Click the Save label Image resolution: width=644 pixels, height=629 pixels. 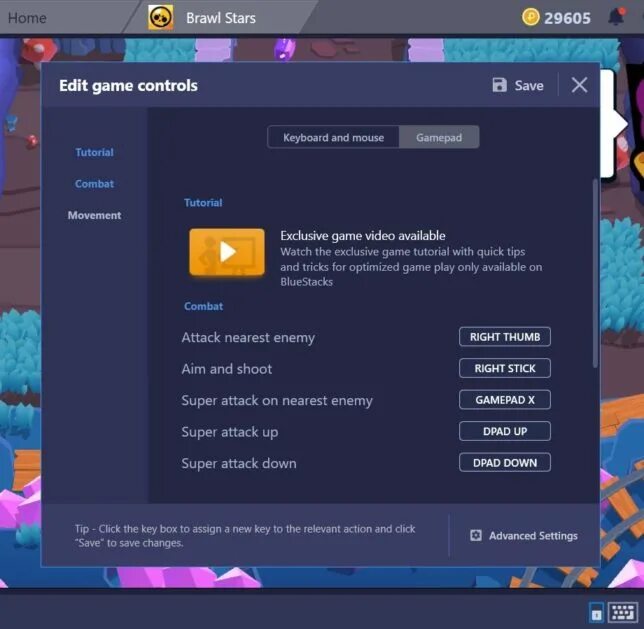[529, 85]
